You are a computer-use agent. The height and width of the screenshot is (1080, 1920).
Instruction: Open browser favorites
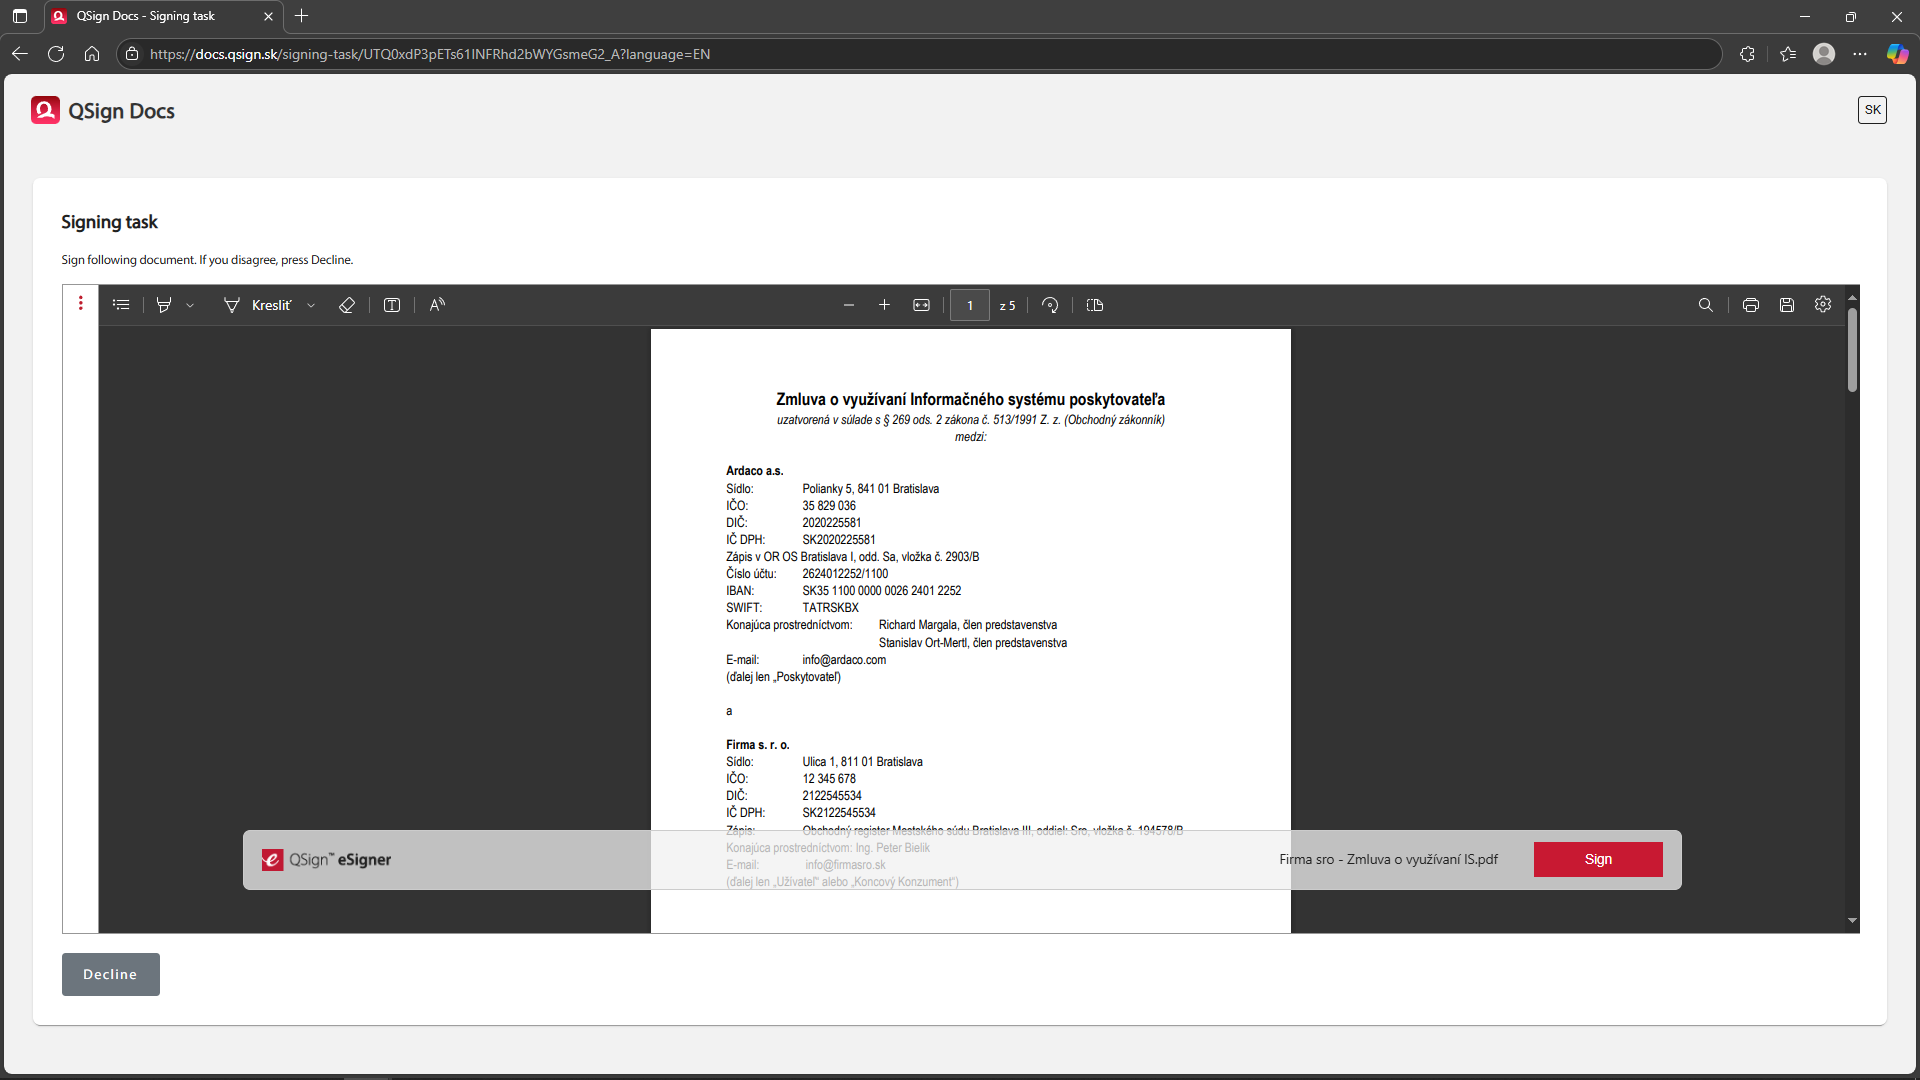pyautogui.click(x=1788, y=54)
